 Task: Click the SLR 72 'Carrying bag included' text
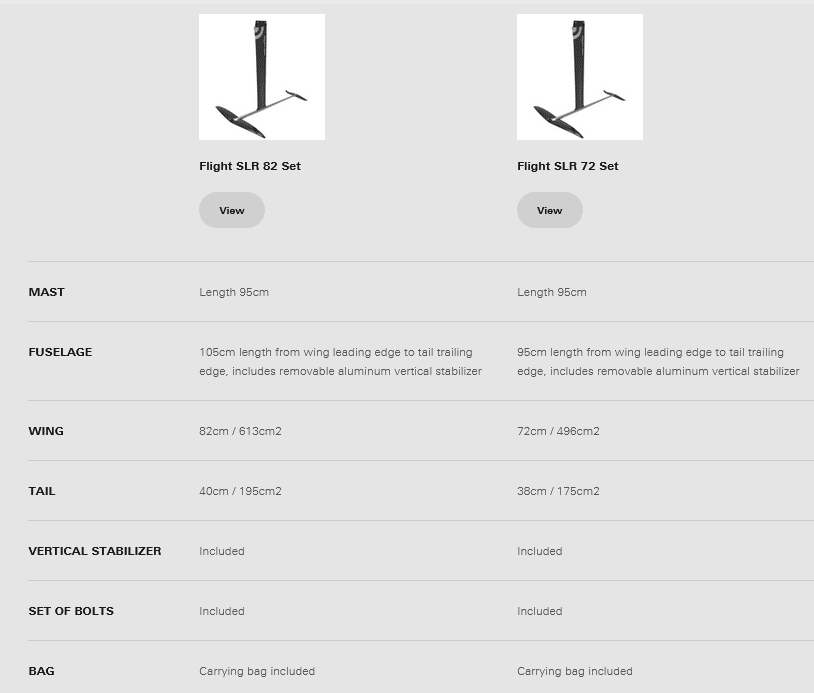[x=575, y=671]
